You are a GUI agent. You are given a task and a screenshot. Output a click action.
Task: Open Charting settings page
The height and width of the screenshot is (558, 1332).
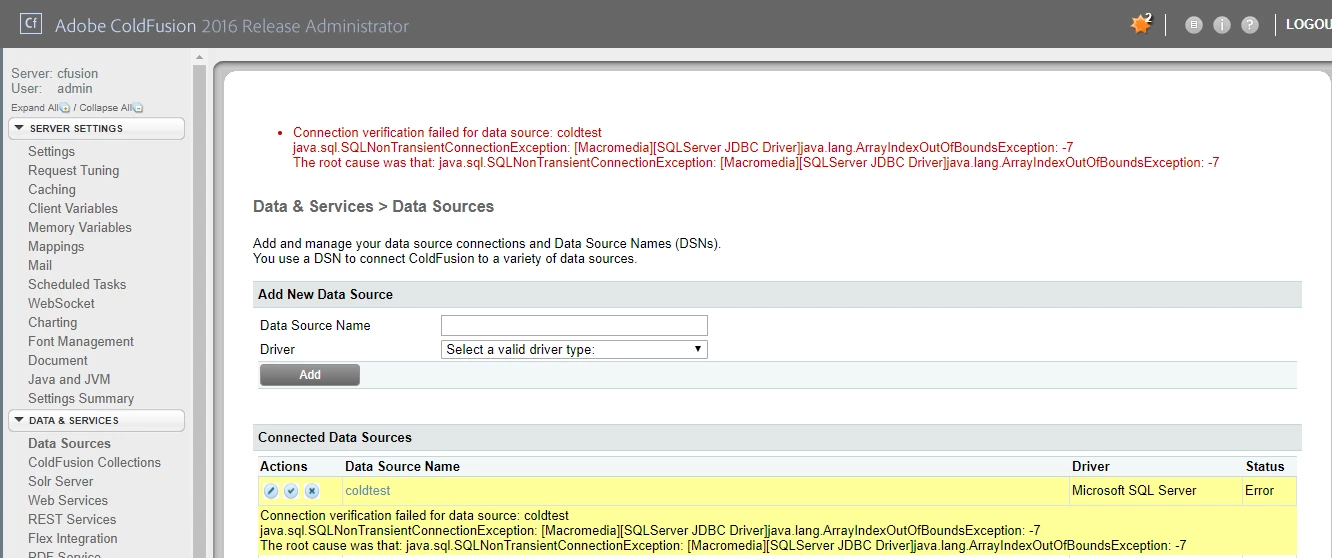tap(52, 323)
